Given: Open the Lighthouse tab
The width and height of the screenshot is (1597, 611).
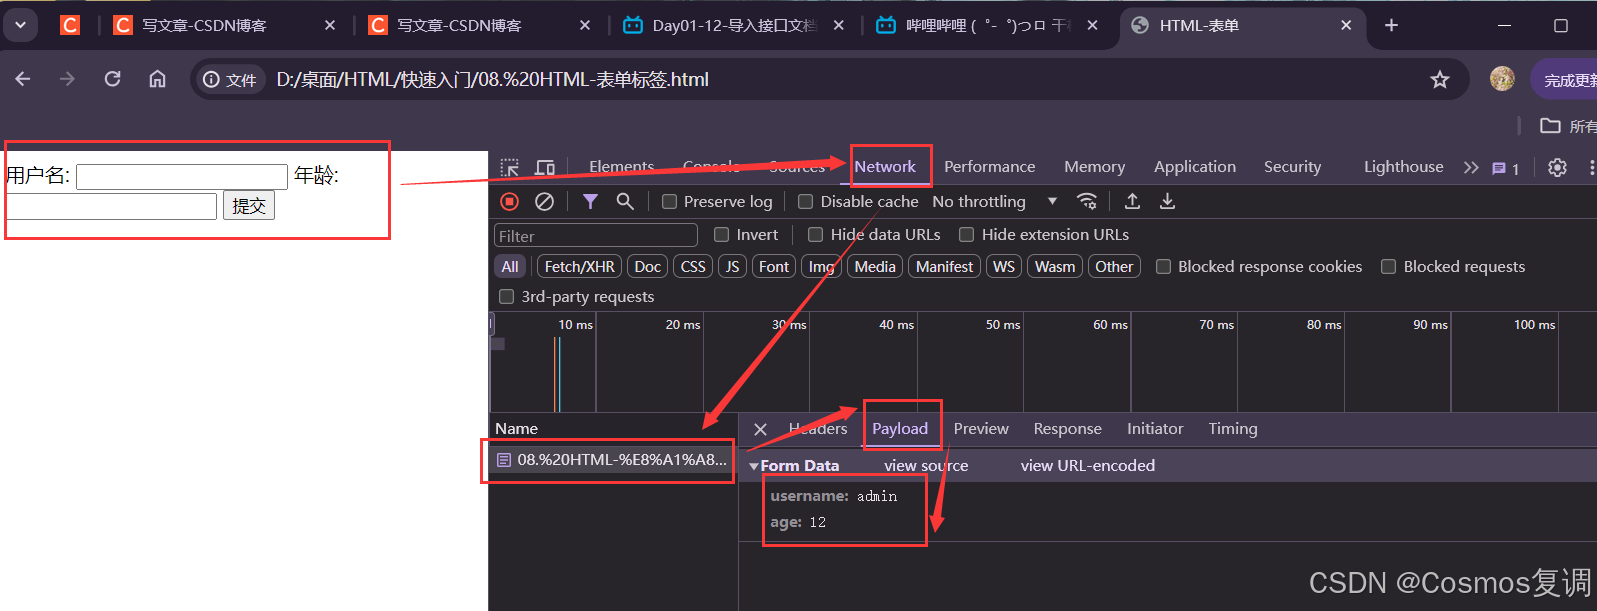Looking at the screenshot, I should click(x=1403, y=167).
